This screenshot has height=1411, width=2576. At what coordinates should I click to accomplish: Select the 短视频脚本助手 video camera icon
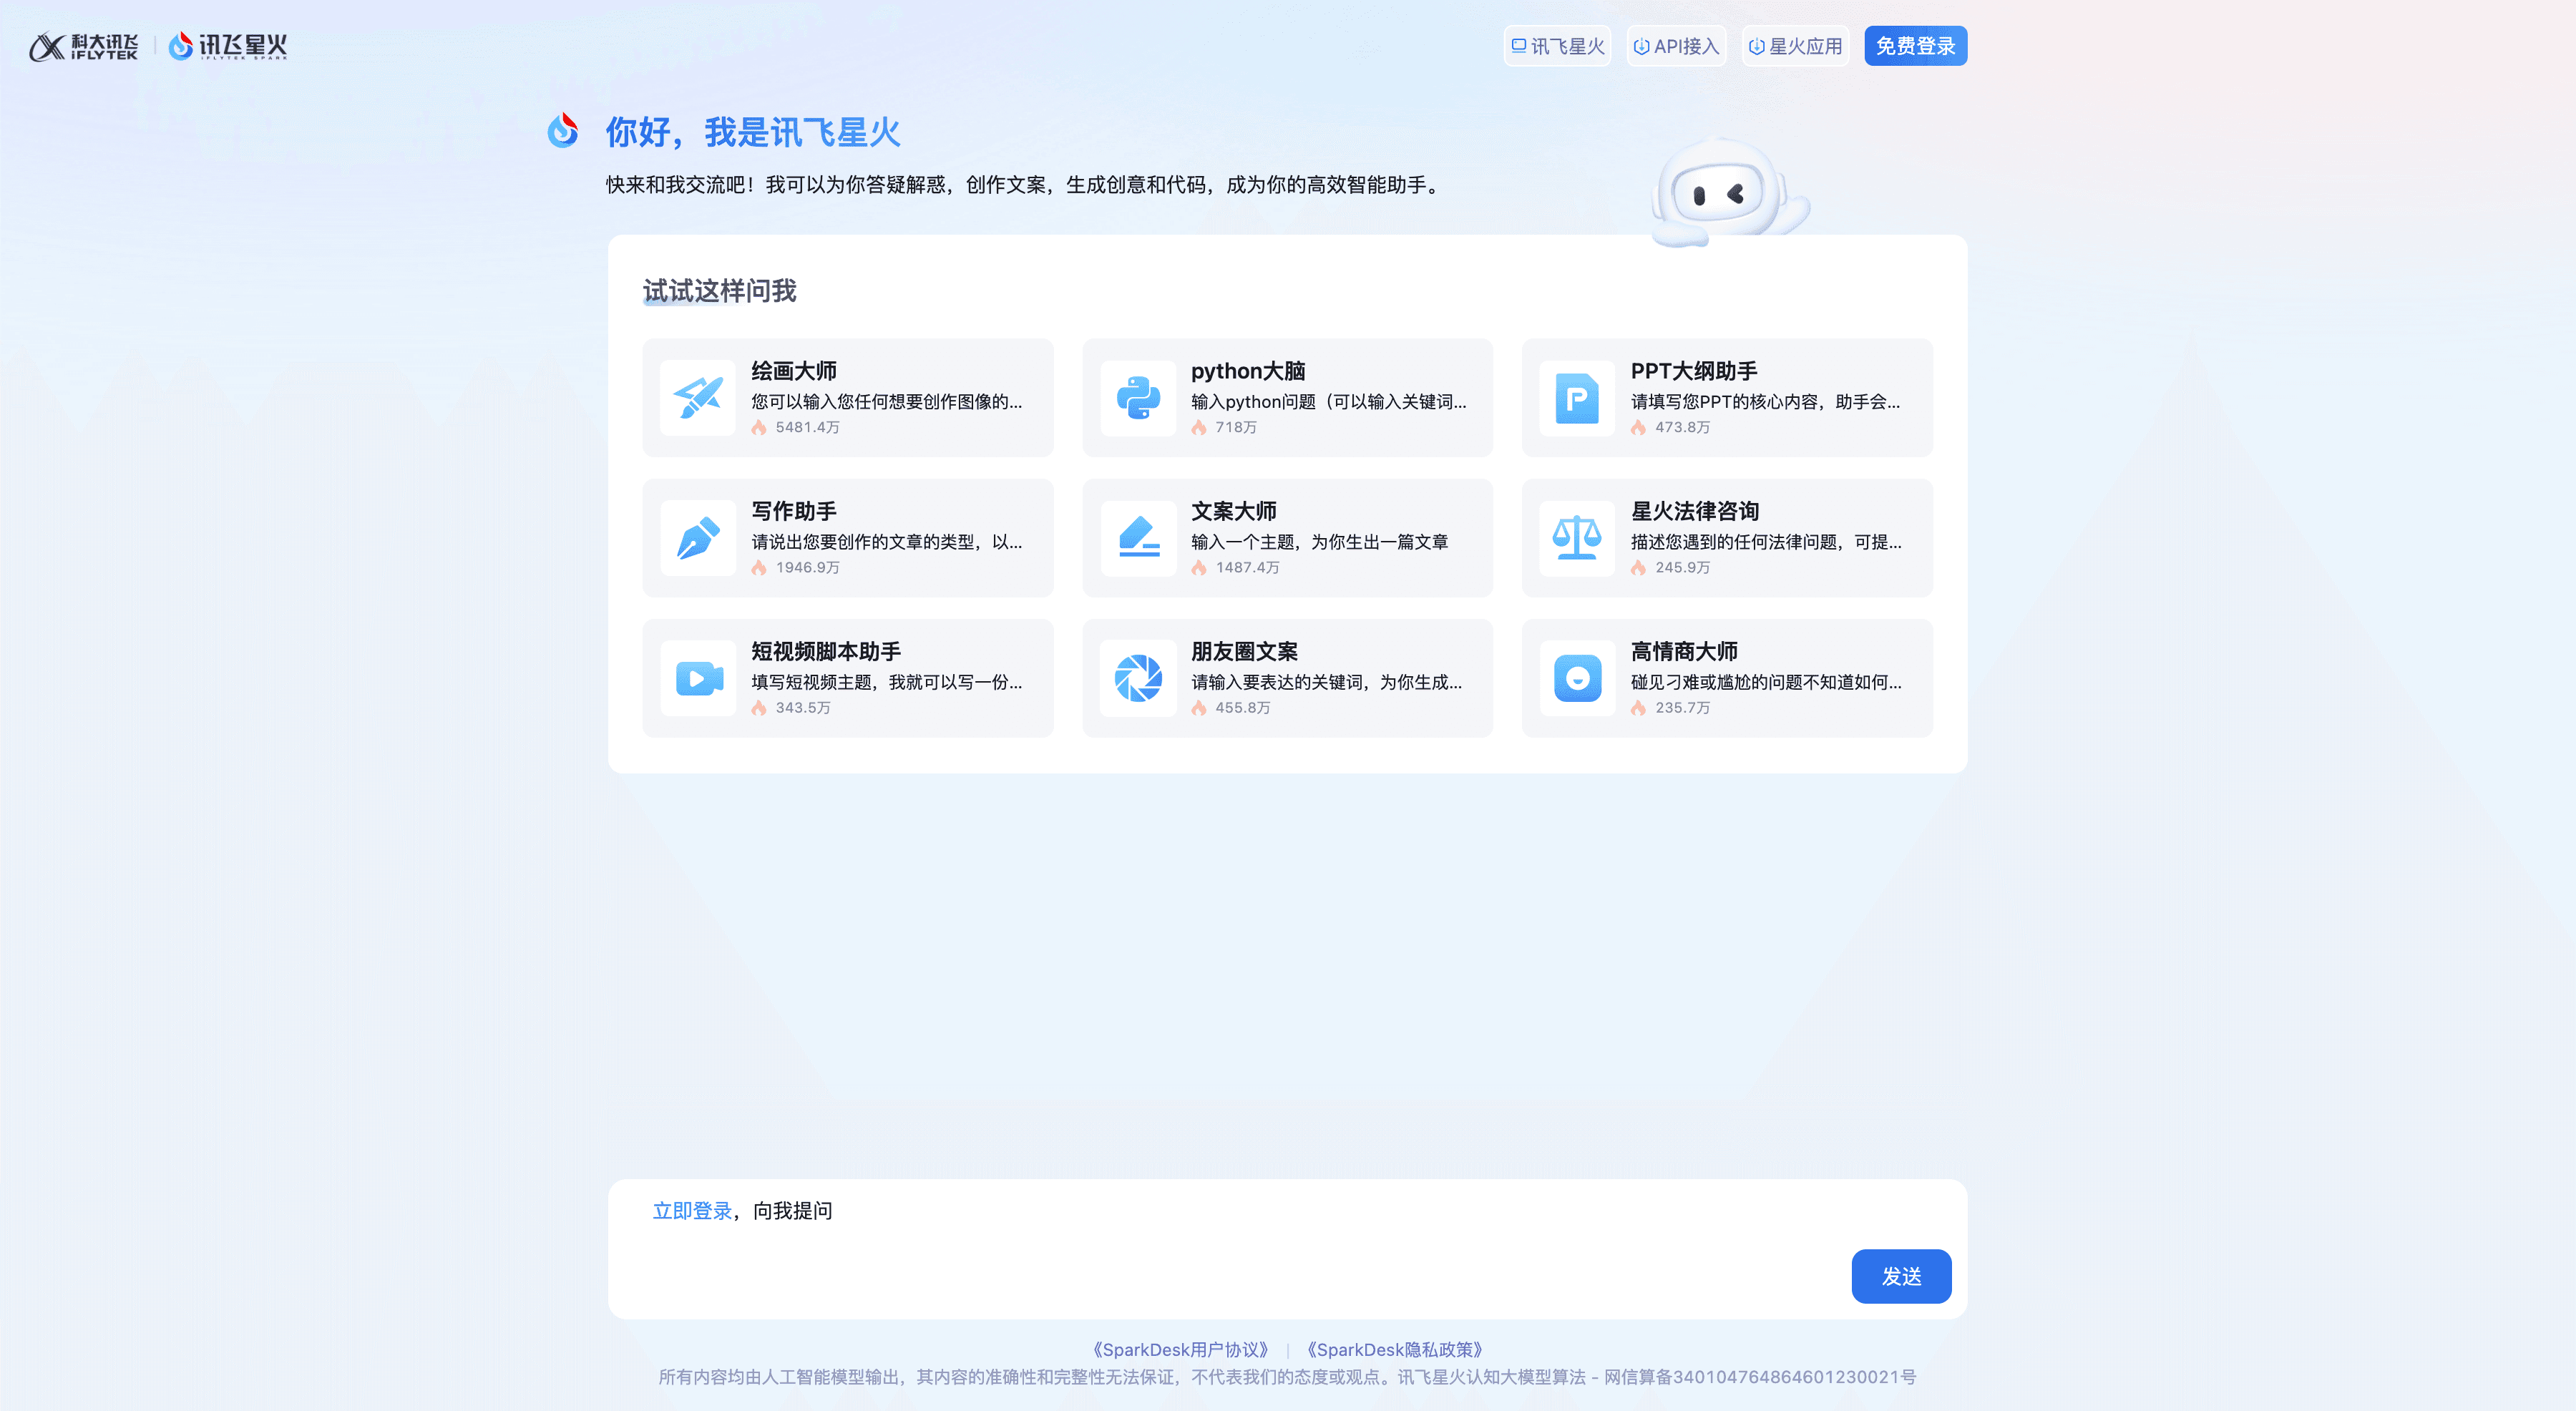(698, 678)
